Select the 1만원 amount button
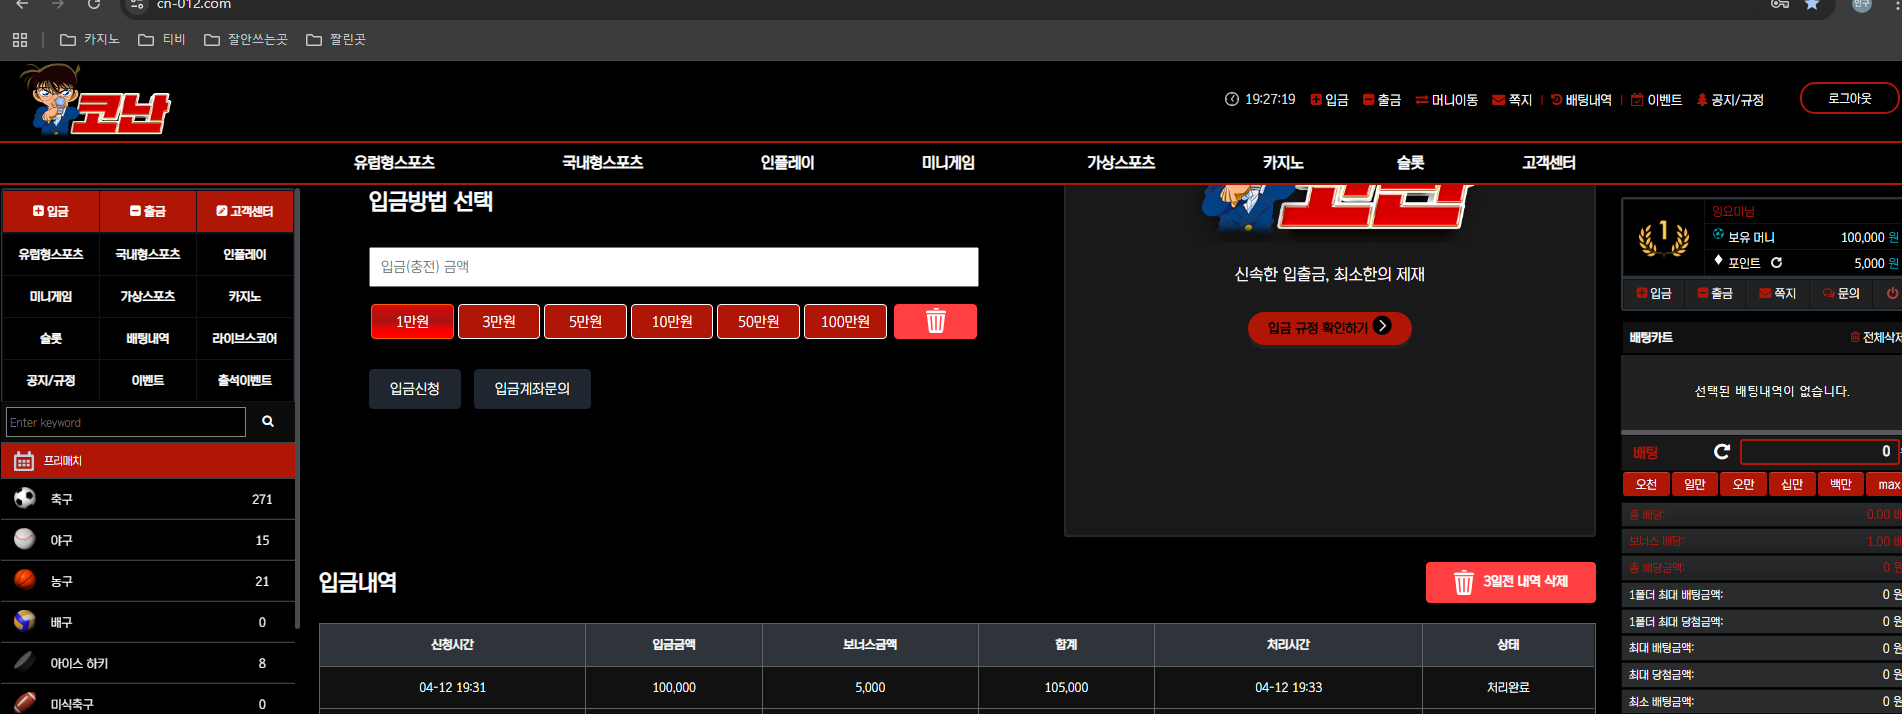 [x=412, y=322]
